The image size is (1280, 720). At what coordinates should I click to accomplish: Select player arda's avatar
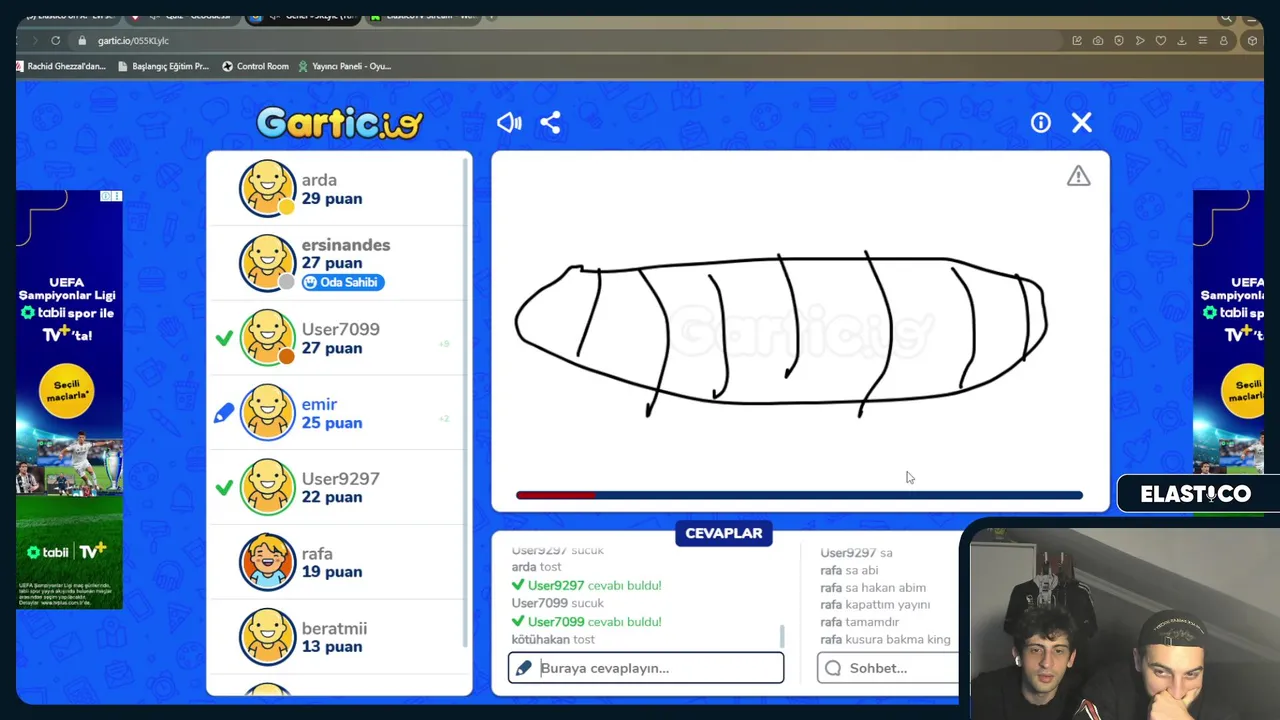tap(267, 188)
